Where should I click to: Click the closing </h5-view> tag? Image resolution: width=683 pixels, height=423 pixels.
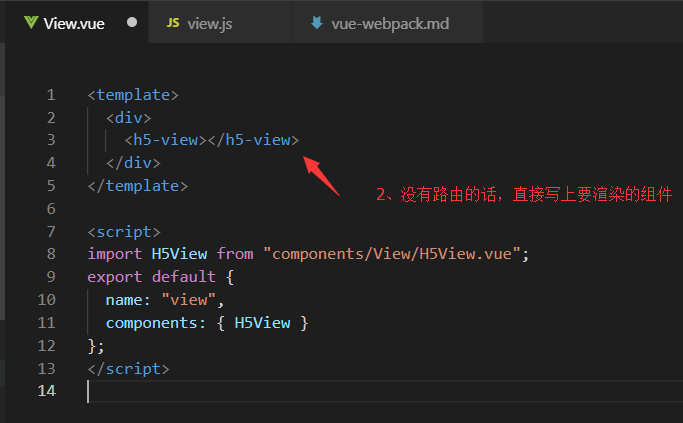coord(254,140)
